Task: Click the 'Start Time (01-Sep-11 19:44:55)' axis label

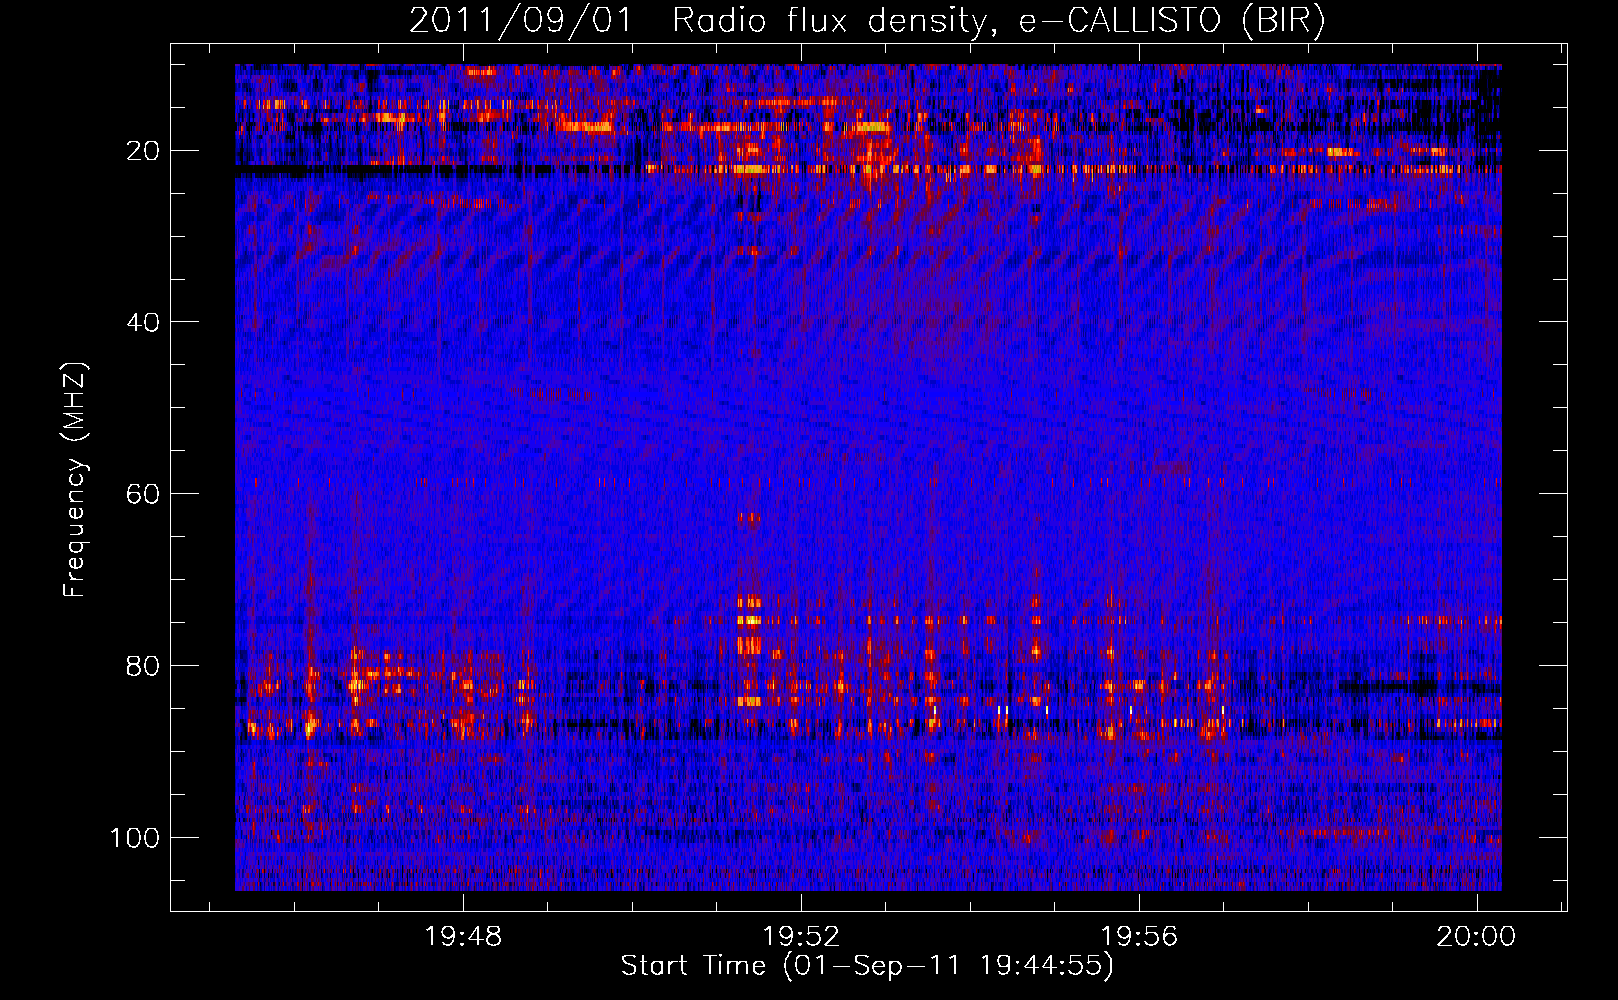Action: [x=867, y=966]
